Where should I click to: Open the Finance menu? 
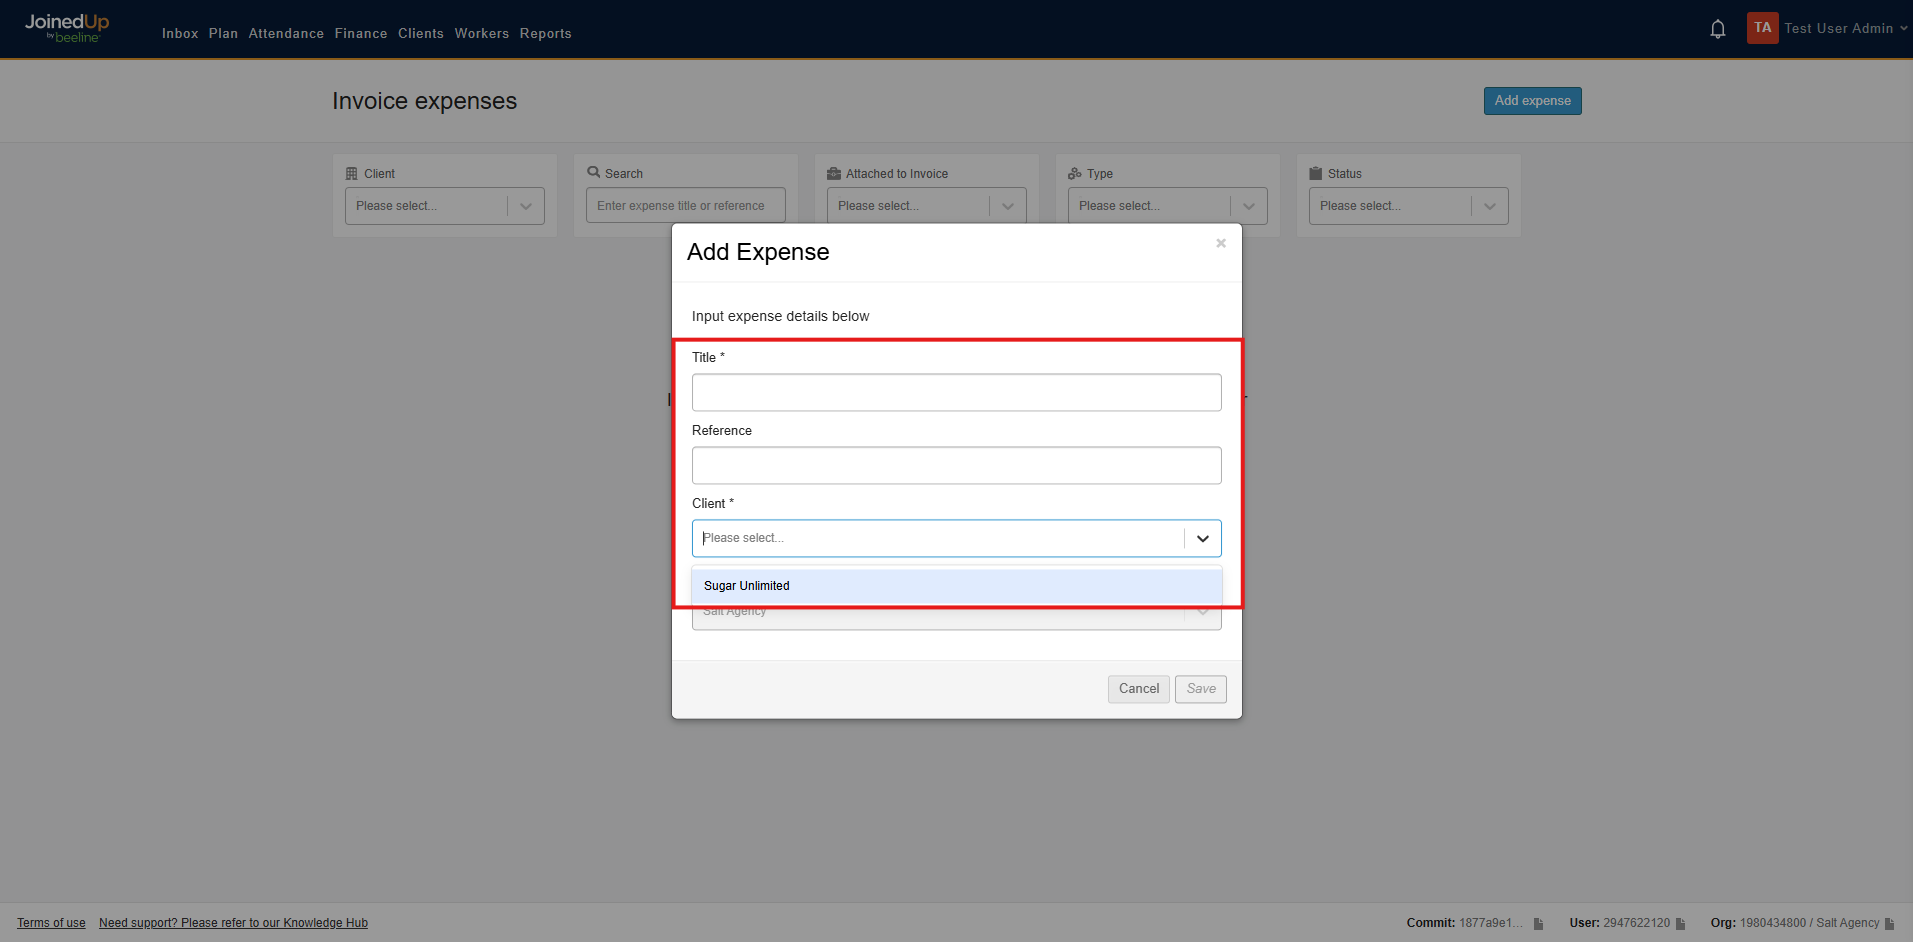pos(360,33)
